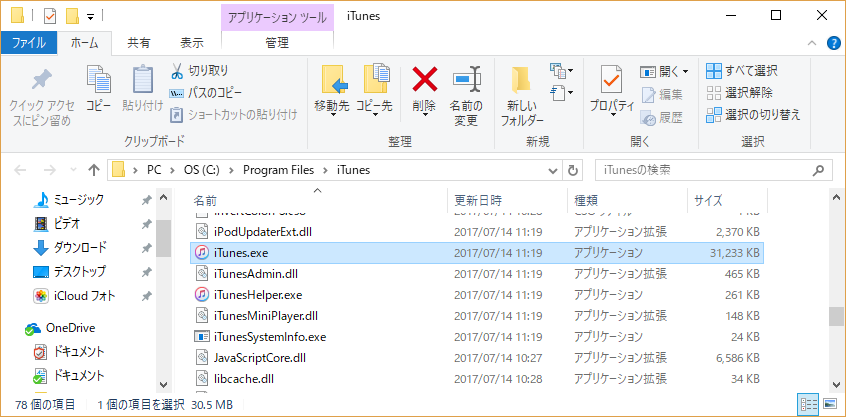
Task: Select the iTunesHelper.exe file
Action: pos(477,295)
